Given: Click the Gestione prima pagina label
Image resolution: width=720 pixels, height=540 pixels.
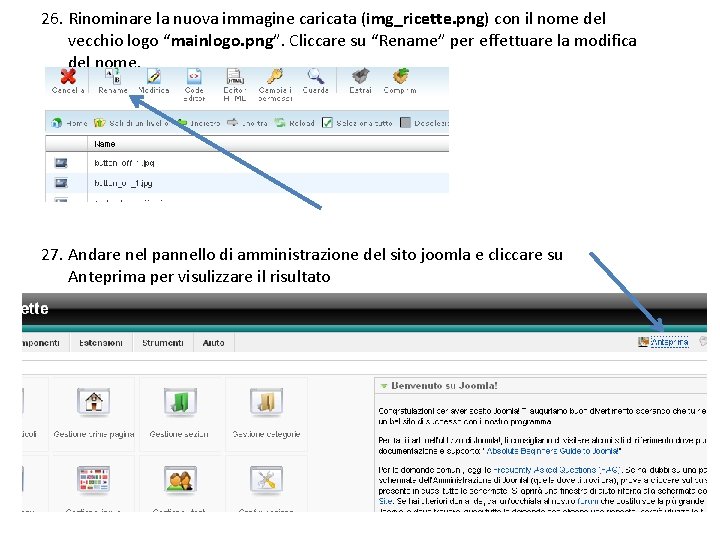Looking at the screenshot, I should click(x=94, y=434).
